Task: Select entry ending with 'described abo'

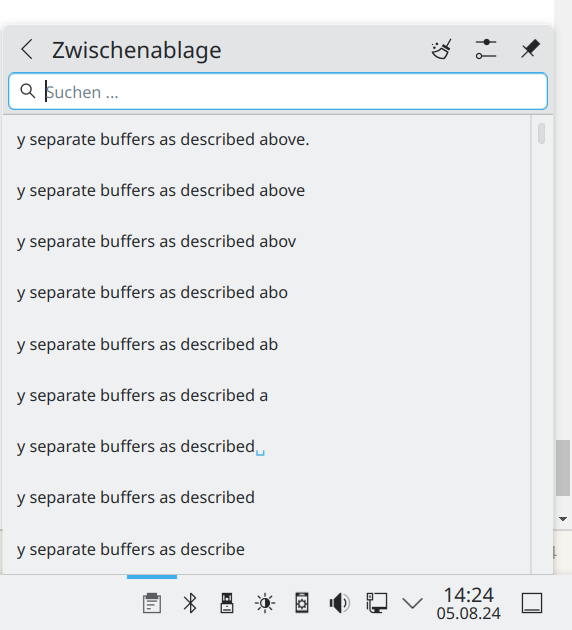Action: click(x=267, y=293)
